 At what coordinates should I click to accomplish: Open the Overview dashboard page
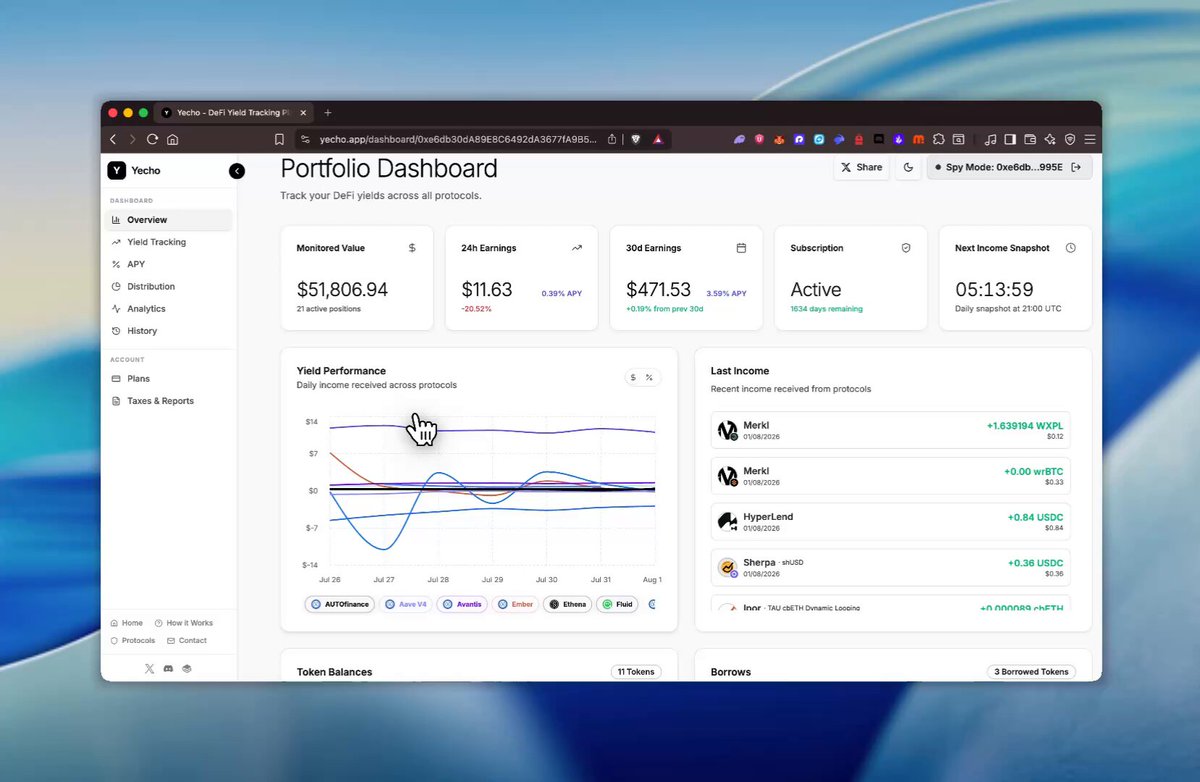169,220
